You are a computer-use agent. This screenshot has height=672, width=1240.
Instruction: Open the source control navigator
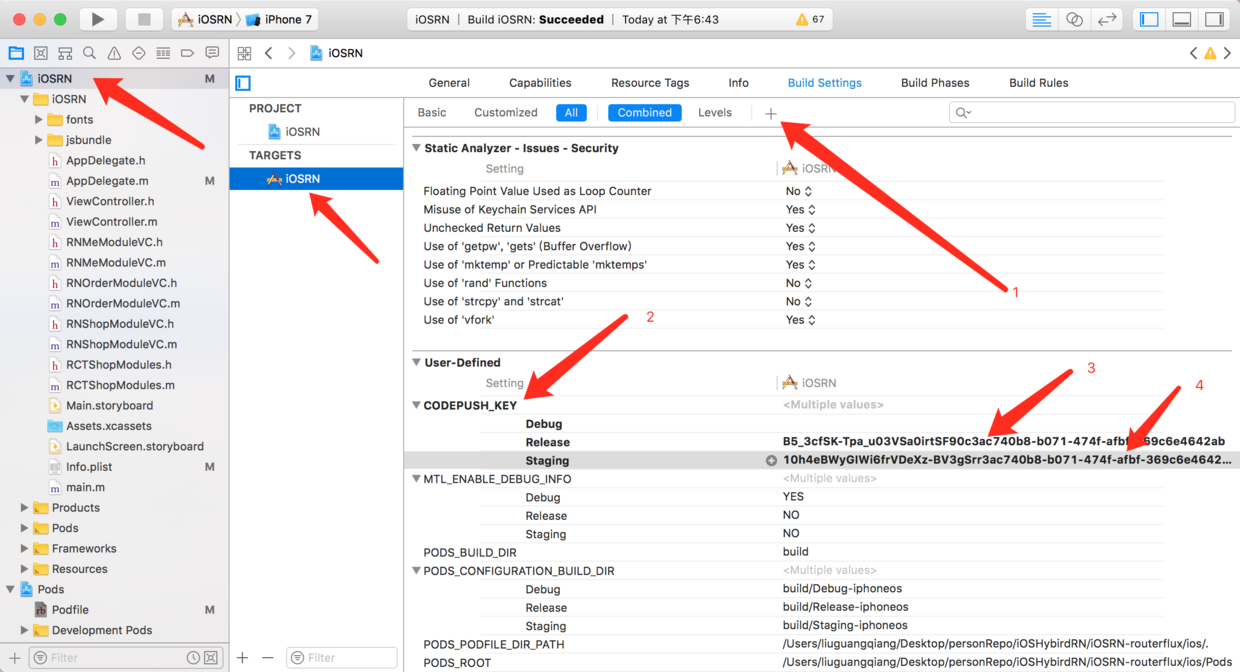41,53
